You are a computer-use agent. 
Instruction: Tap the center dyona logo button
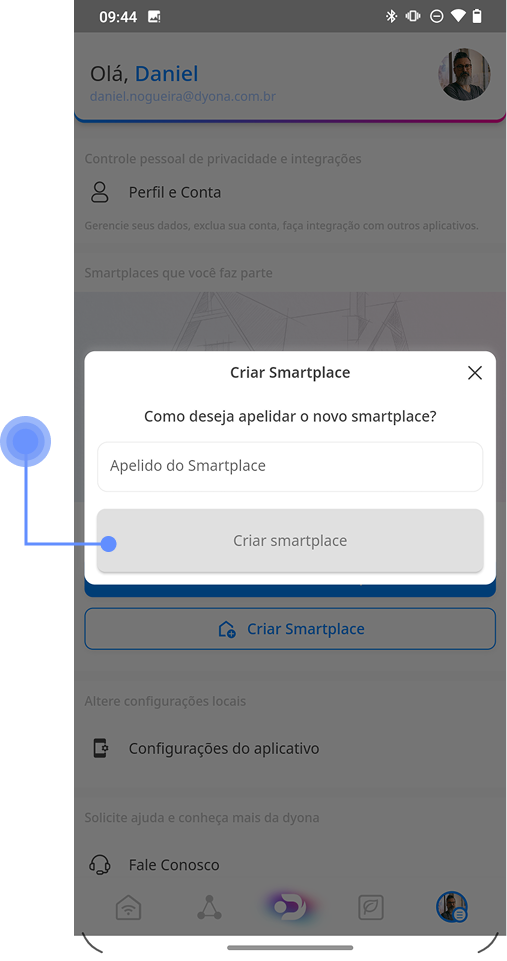(x=290, y=906)
